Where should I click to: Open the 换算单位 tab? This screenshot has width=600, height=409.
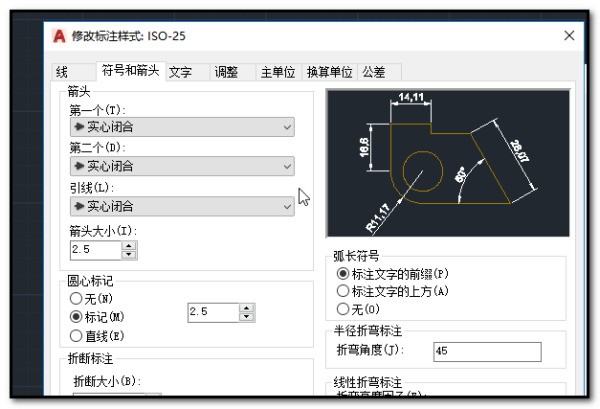329,72
